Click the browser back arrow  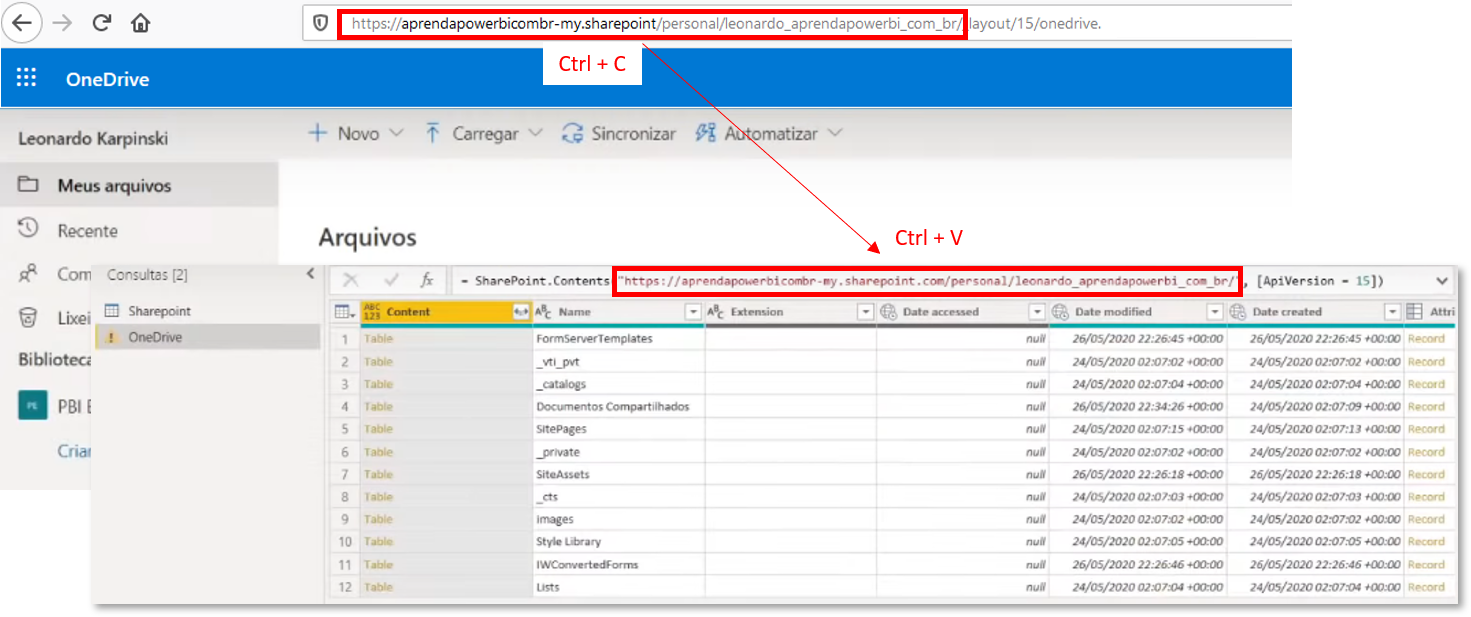point(22,22)
